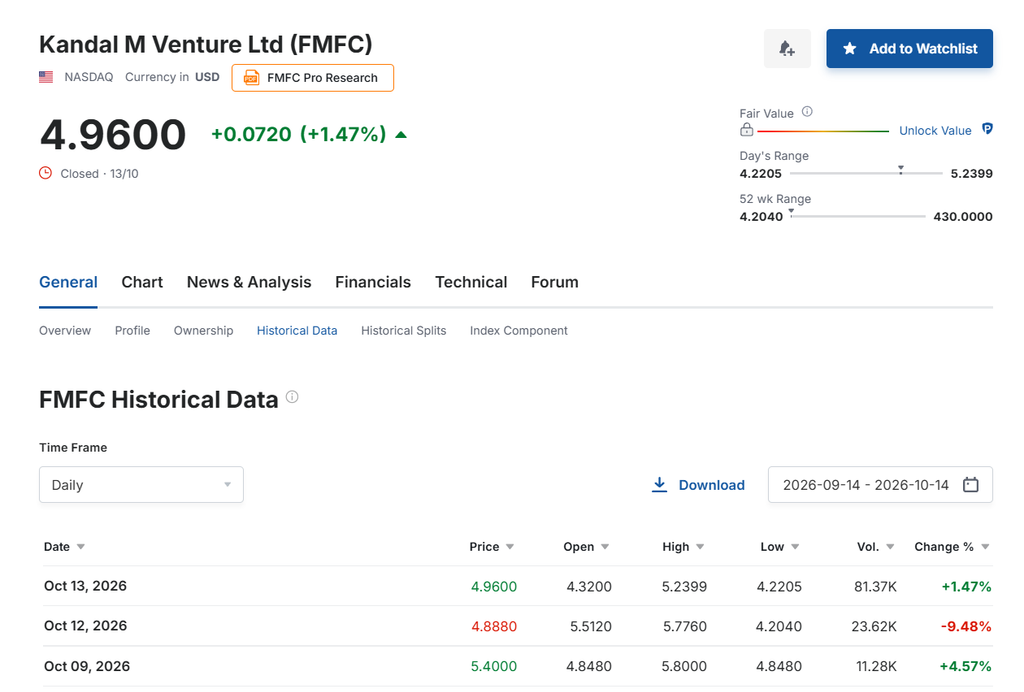Go to the Financials tab
The image size is (1024, 692).
[373, 282]
